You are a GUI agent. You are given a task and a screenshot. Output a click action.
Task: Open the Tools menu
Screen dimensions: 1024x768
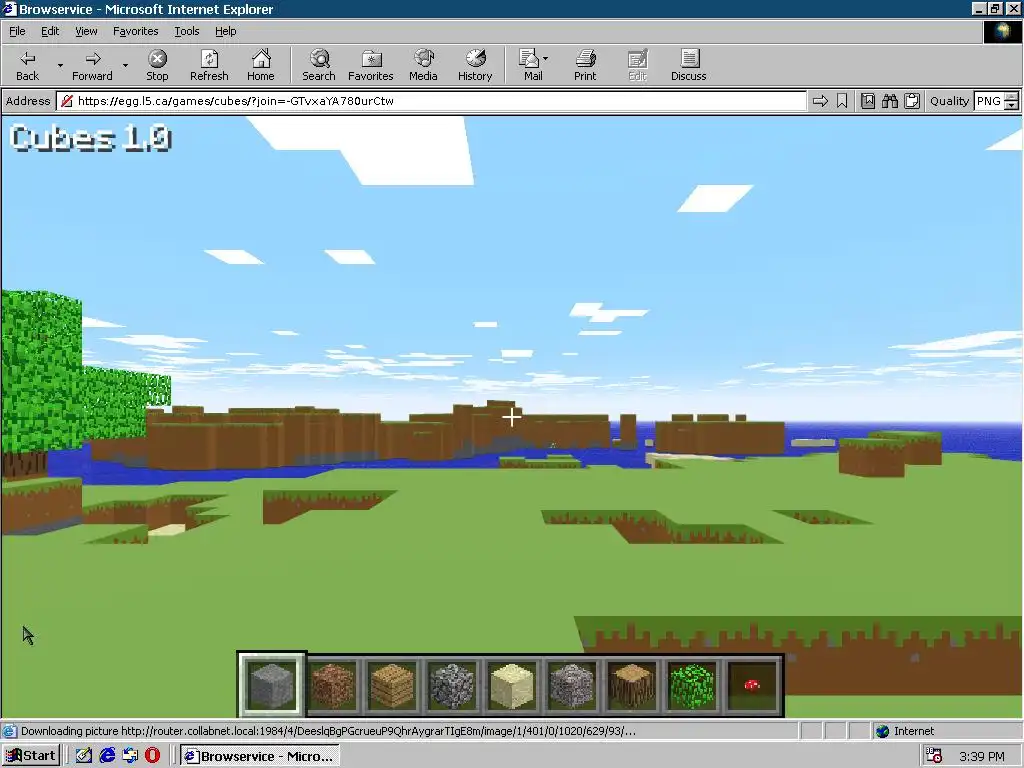(x=186, y=31)
